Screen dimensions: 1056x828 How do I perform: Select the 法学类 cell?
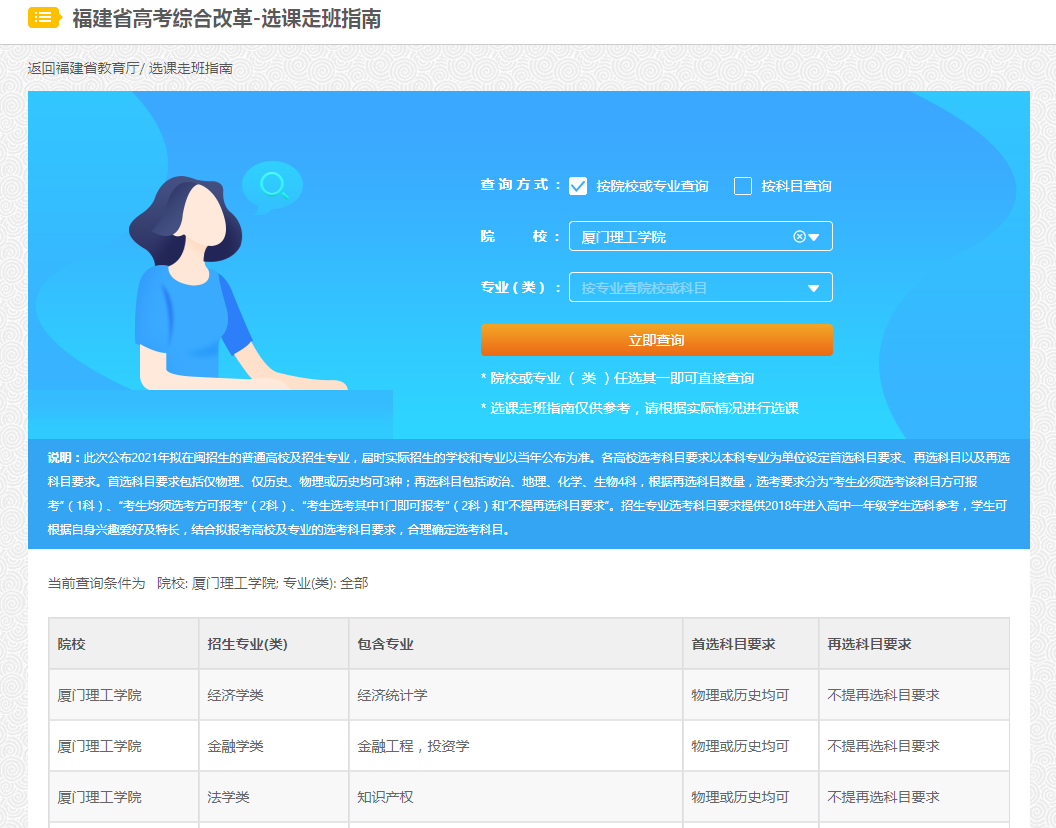click(x=274, y=797)
